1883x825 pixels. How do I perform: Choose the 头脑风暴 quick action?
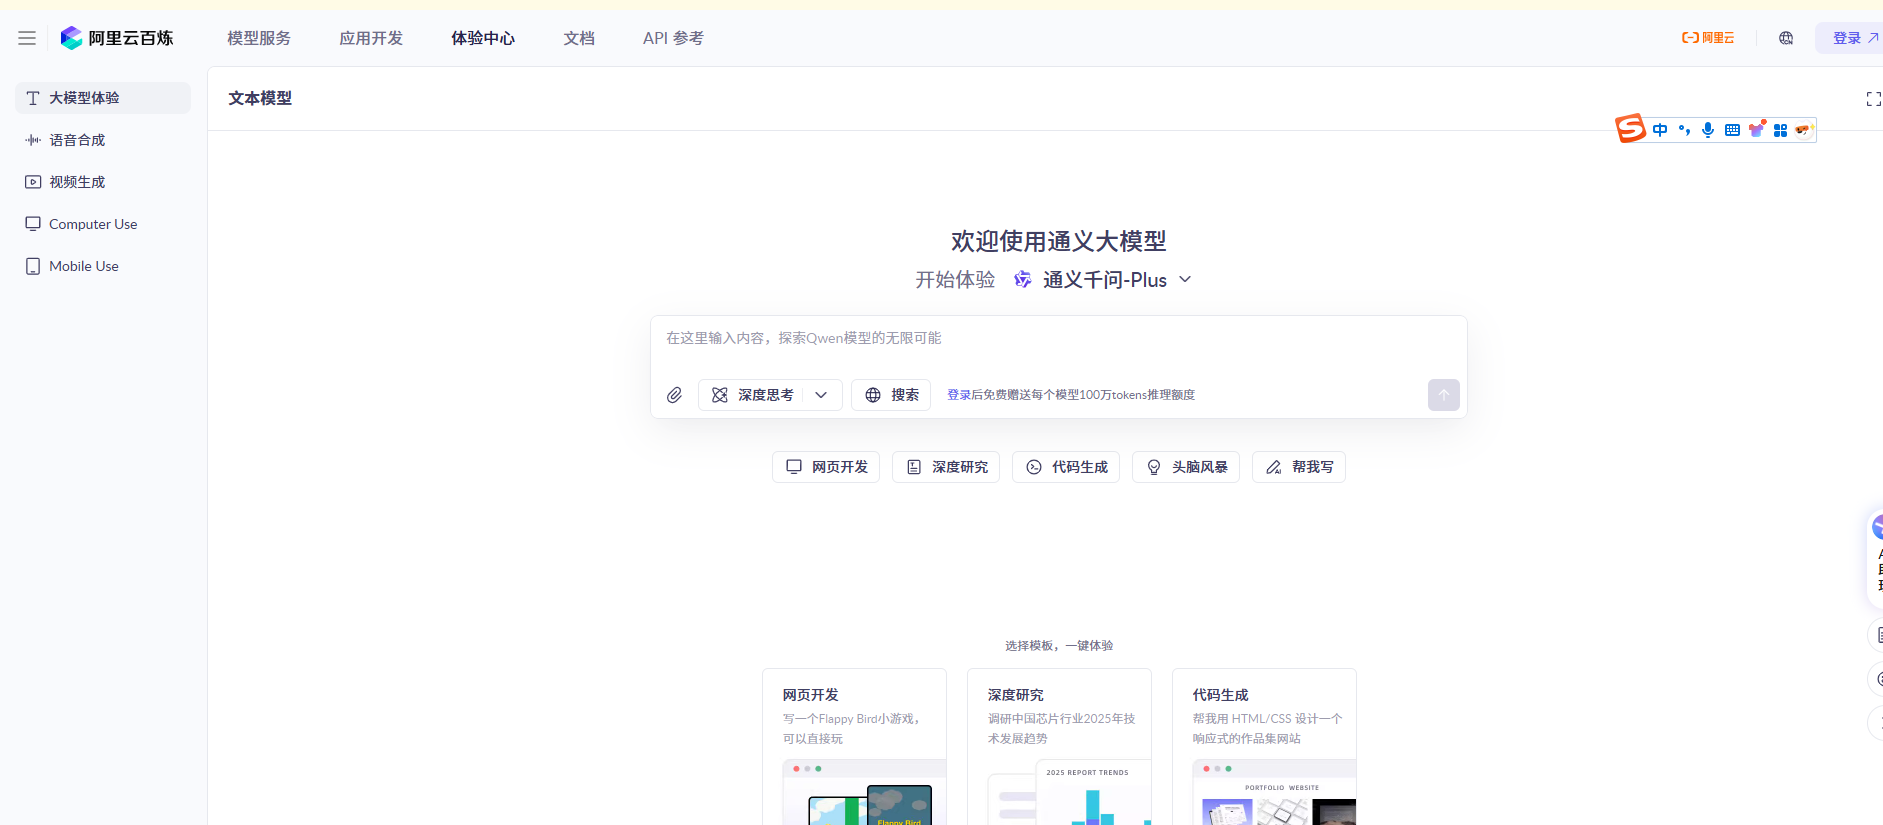pos(1186,467)
